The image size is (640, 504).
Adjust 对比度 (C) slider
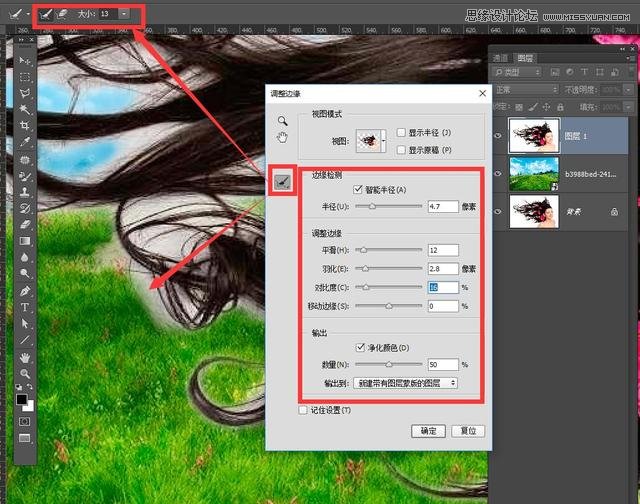[x=366, y=287]
